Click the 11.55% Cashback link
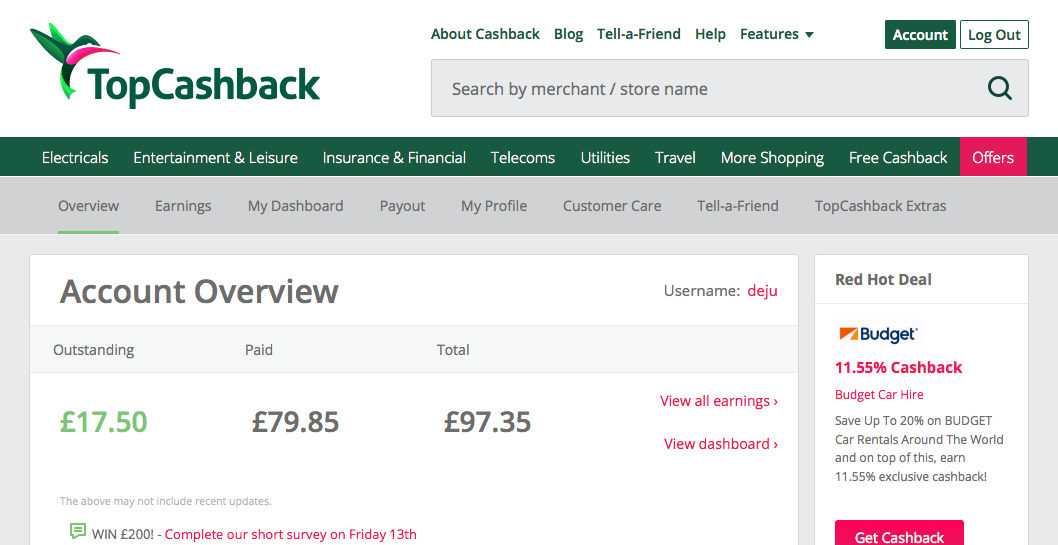 898,368
